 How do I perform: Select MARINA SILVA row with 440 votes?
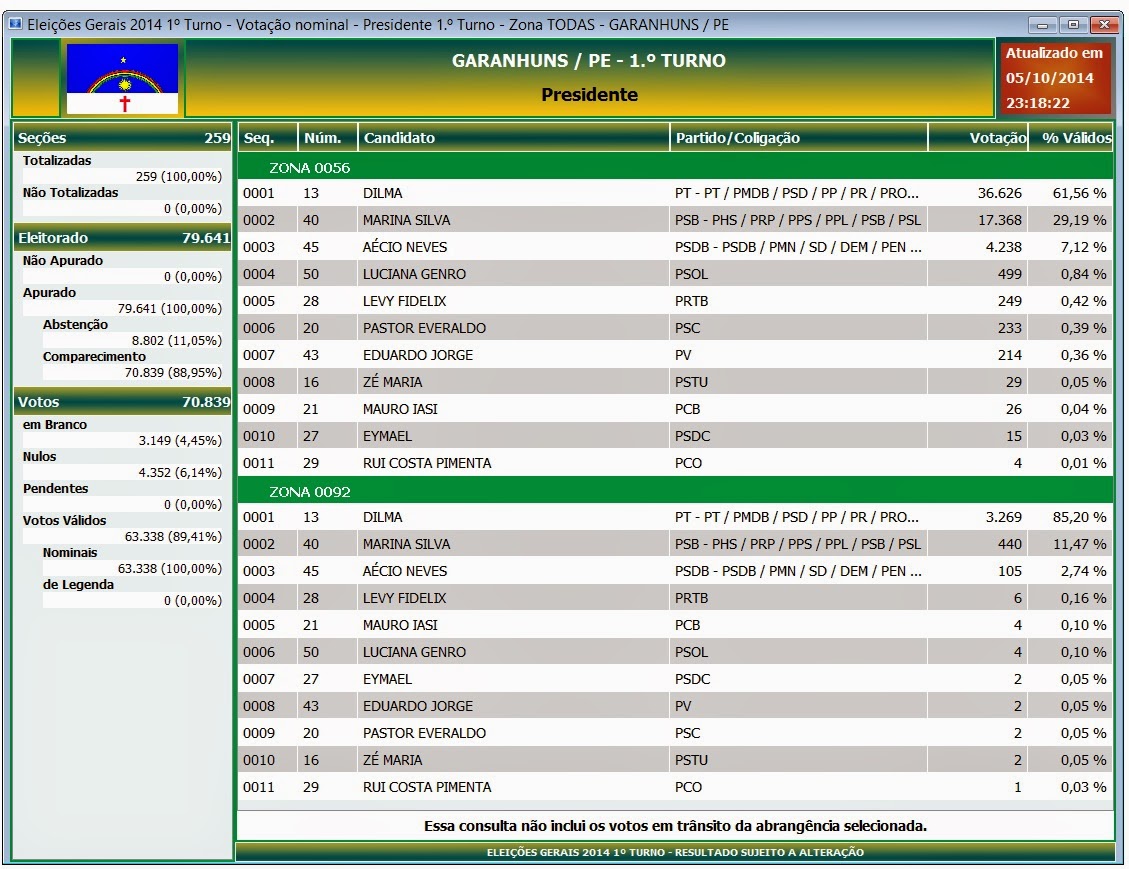675,544
